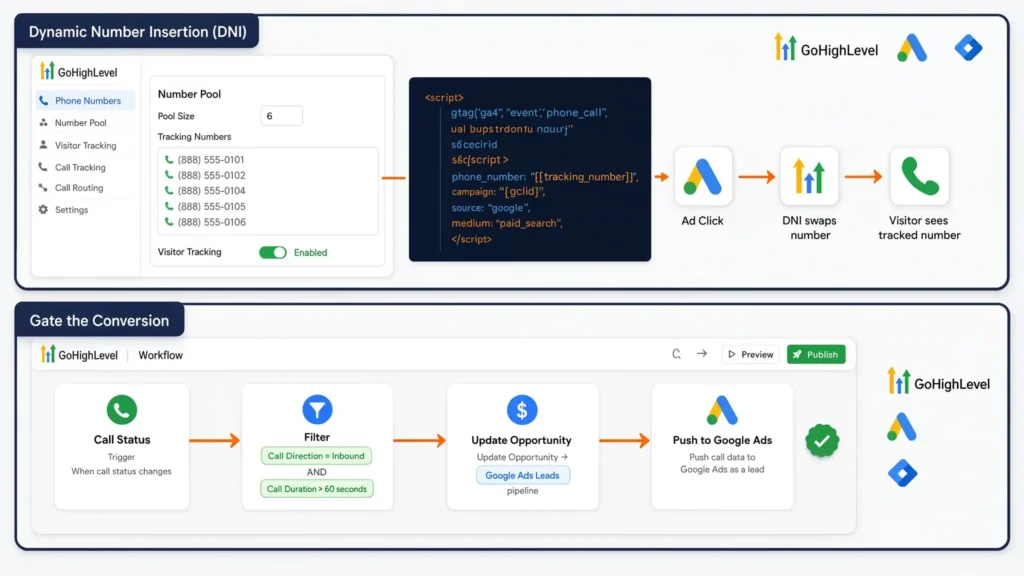
Task: Click the Visitor sees tracked number phone icon
Action: tap(919, 177)
